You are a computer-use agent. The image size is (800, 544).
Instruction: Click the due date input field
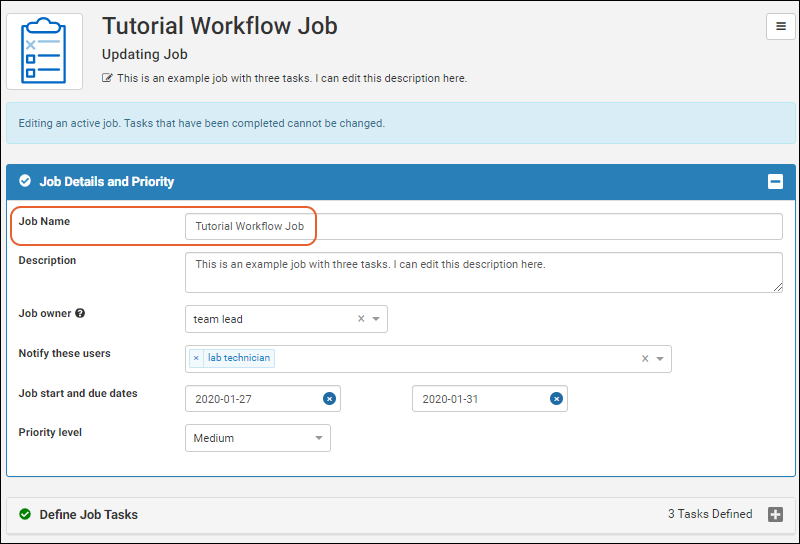coord(480,399)
